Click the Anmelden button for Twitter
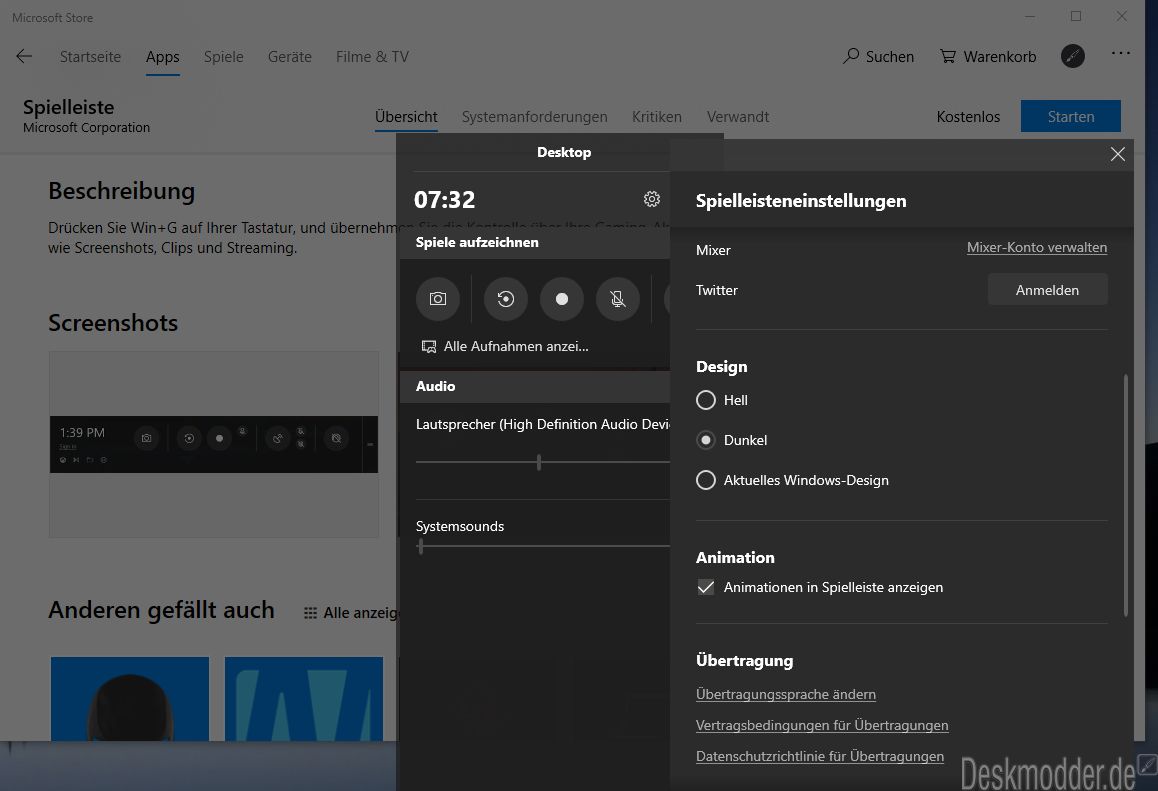The width and height of the screenshot is (1158, 791). pyautogui.click(x=1047, y=290)
